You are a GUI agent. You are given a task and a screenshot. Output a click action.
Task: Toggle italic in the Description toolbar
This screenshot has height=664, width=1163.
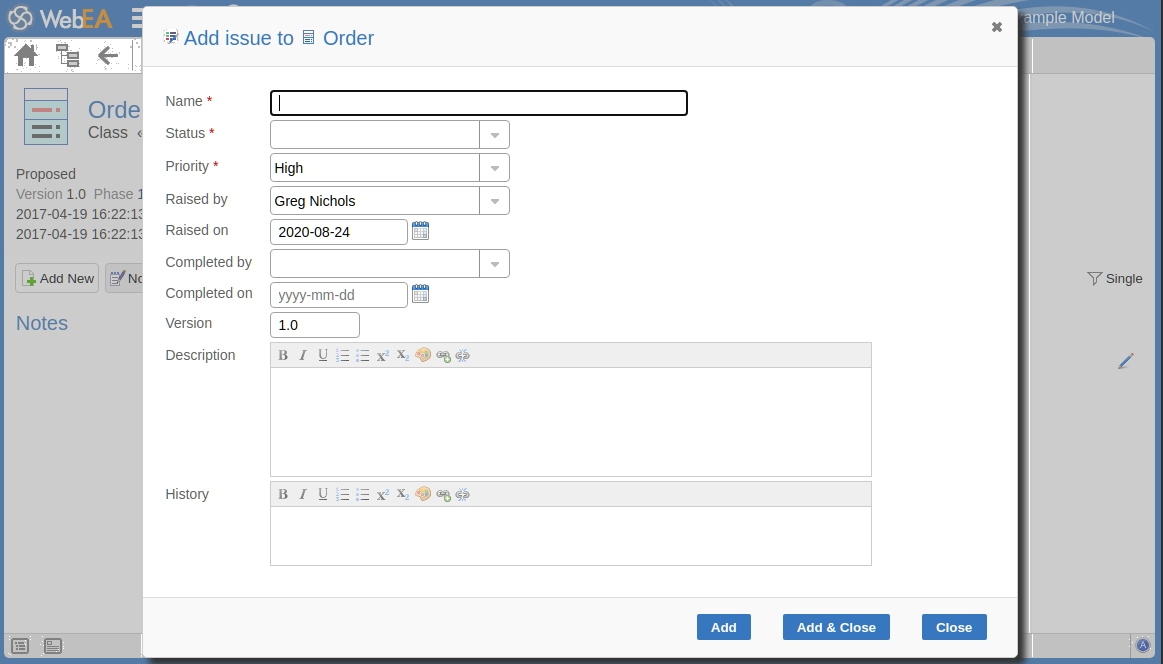(x=303, y=355)
